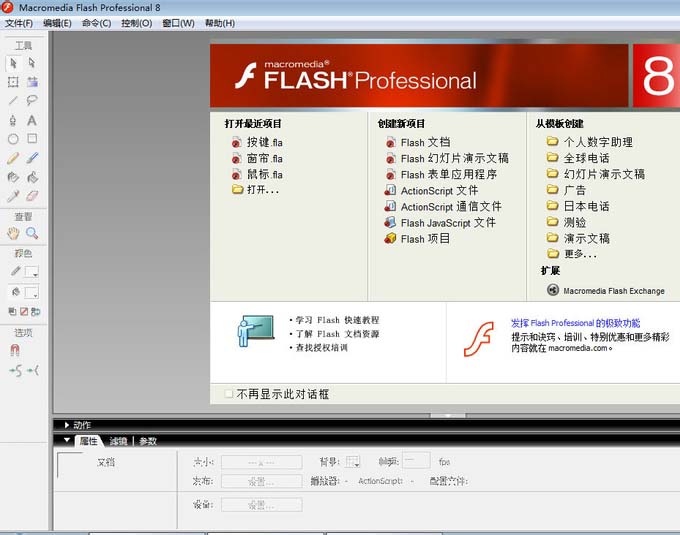This screenshot has width=680, height=535.
Task: Switch to the 滤镜 tab
Action: point(118,441)
